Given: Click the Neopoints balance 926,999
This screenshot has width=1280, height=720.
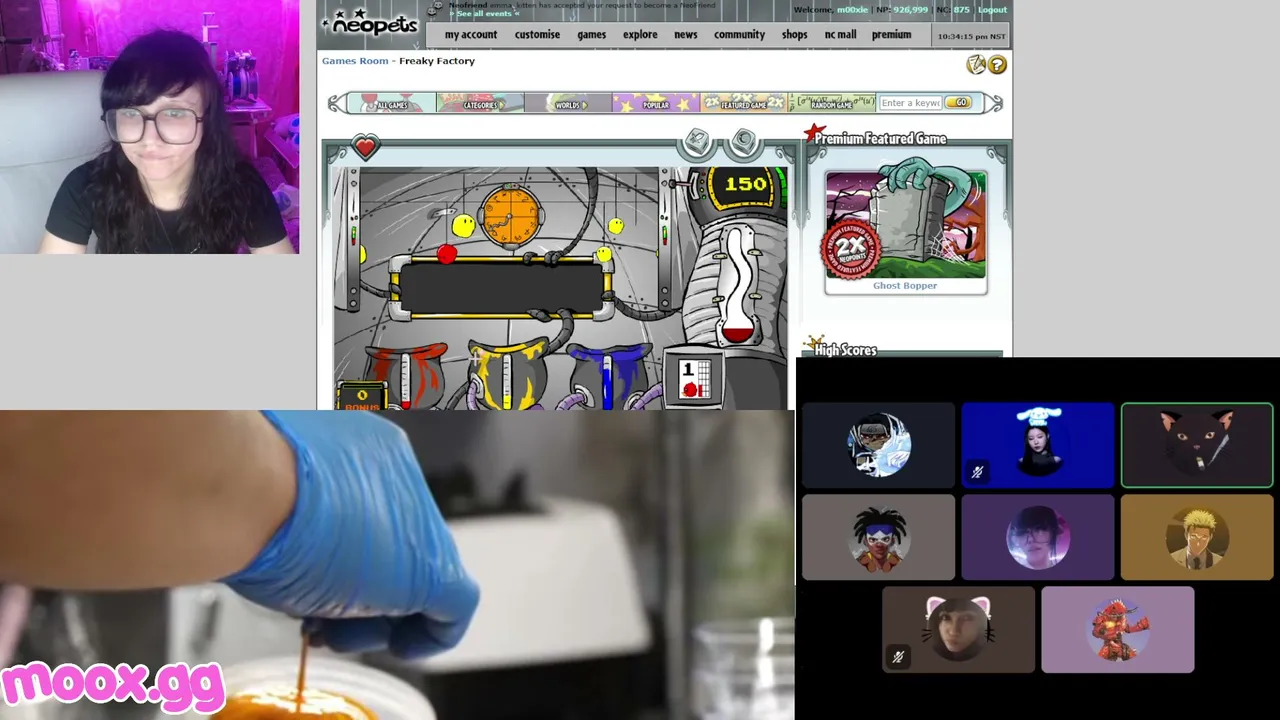Looking at the screenshot, I should click(x=910, y=10).
